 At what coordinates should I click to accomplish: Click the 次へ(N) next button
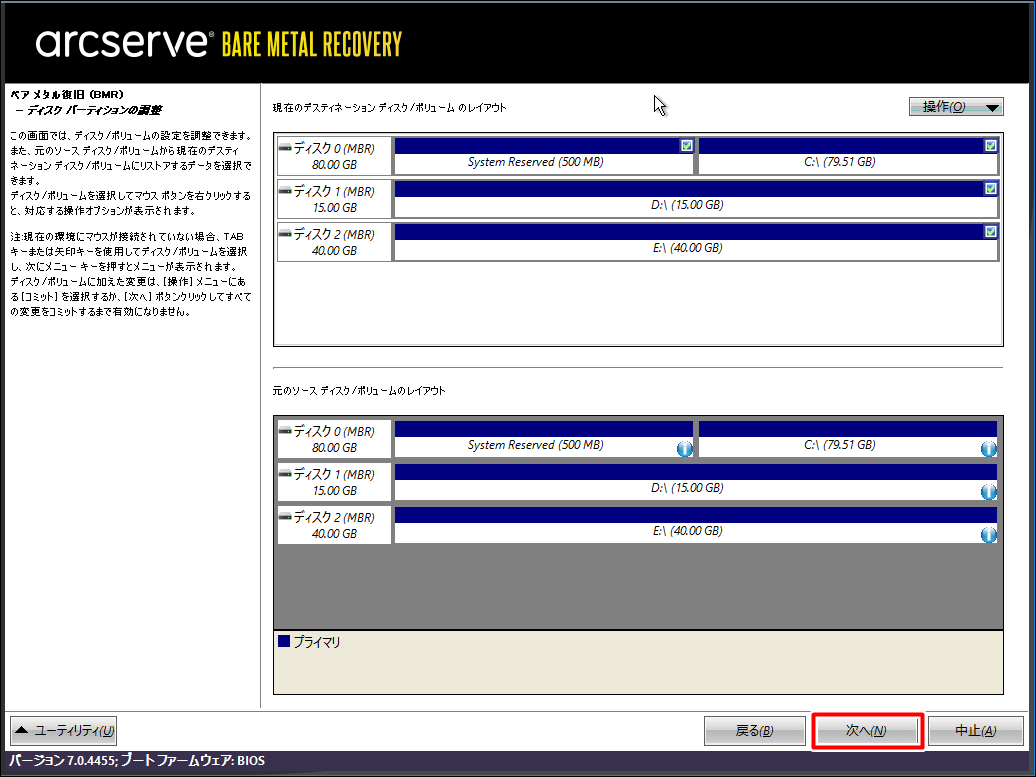point(867,731)
